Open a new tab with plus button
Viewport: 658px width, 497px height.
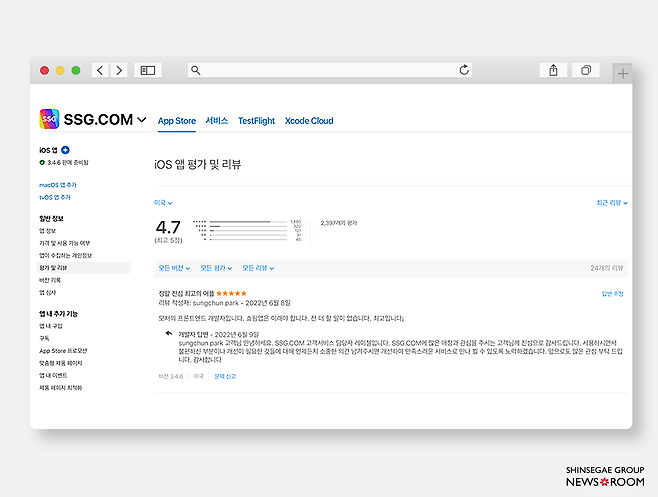(x=622, y=72)
